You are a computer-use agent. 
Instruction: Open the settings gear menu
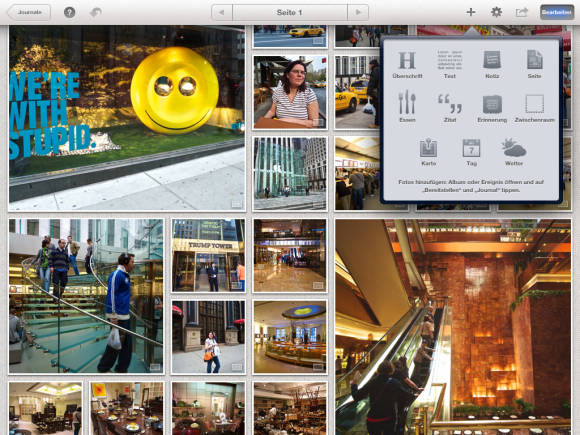[496, 12]
